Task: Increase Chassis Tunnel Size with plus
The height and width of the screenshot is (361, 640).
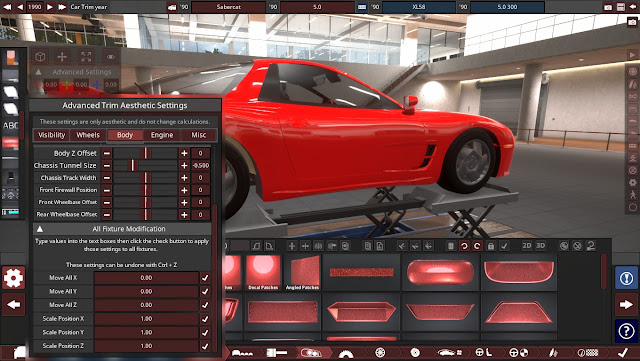Action: click(184, 165)
